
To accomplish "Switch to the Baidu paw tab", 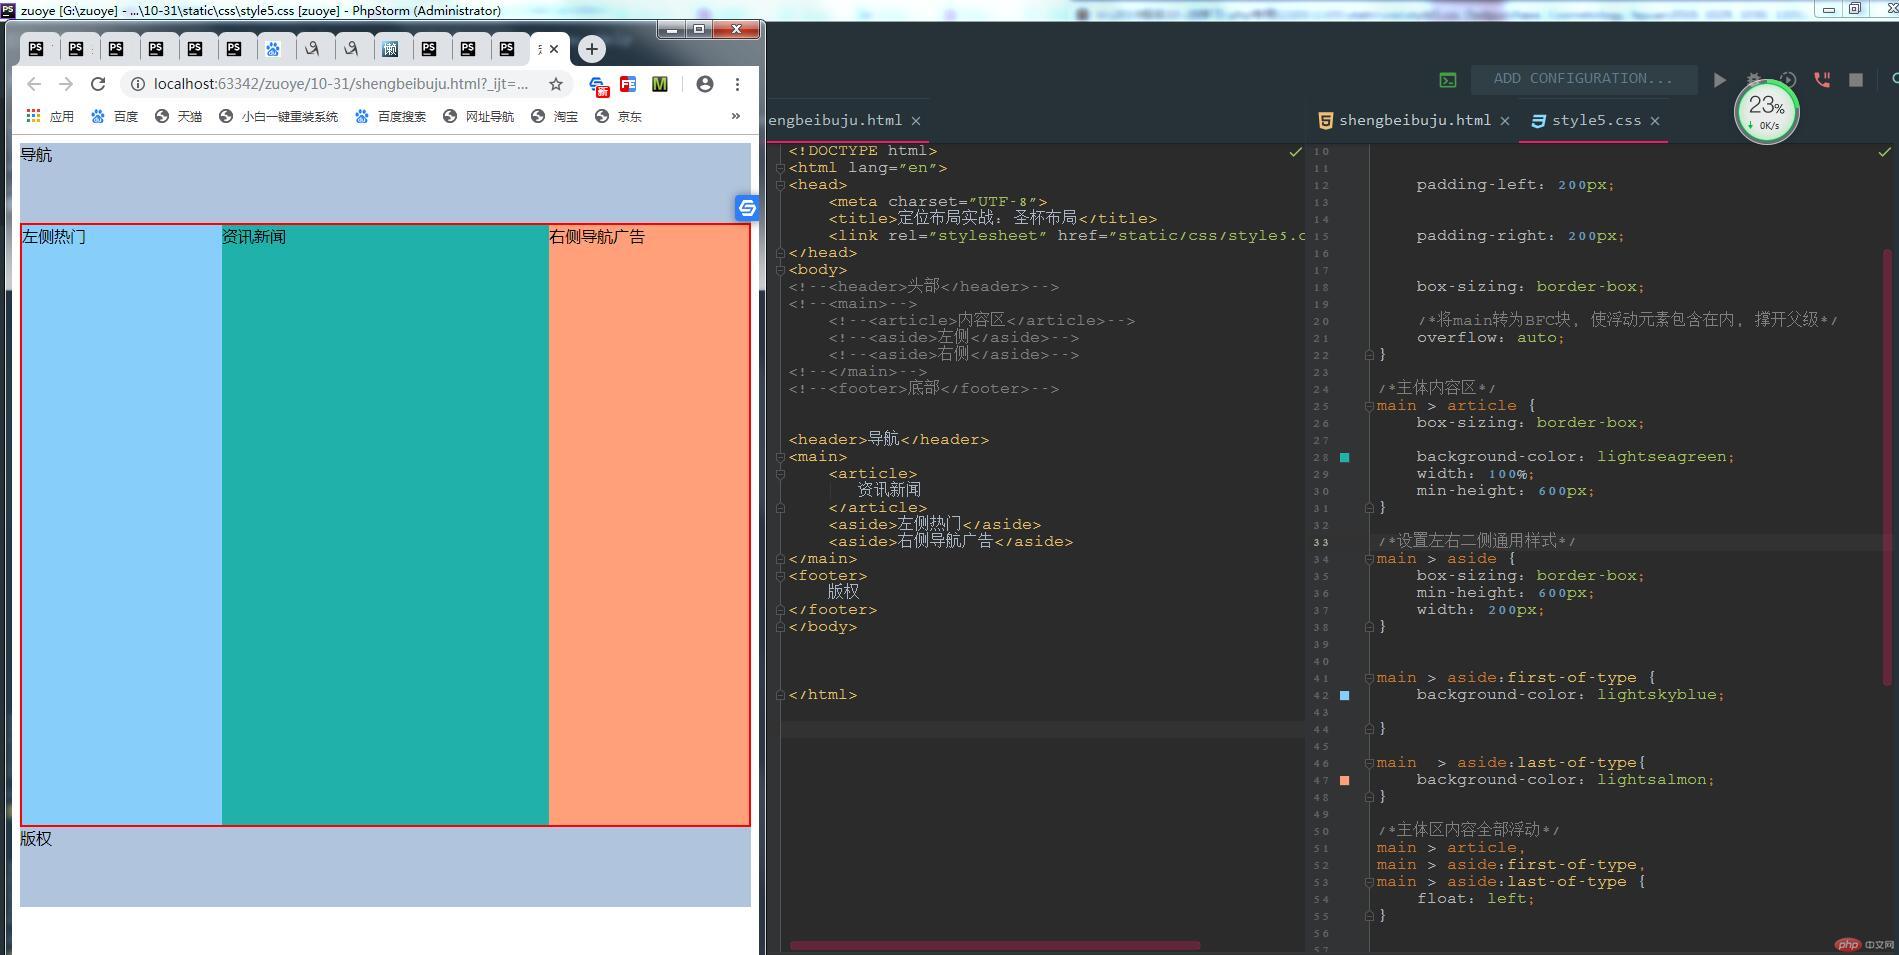I will click(x=273, y=48).
